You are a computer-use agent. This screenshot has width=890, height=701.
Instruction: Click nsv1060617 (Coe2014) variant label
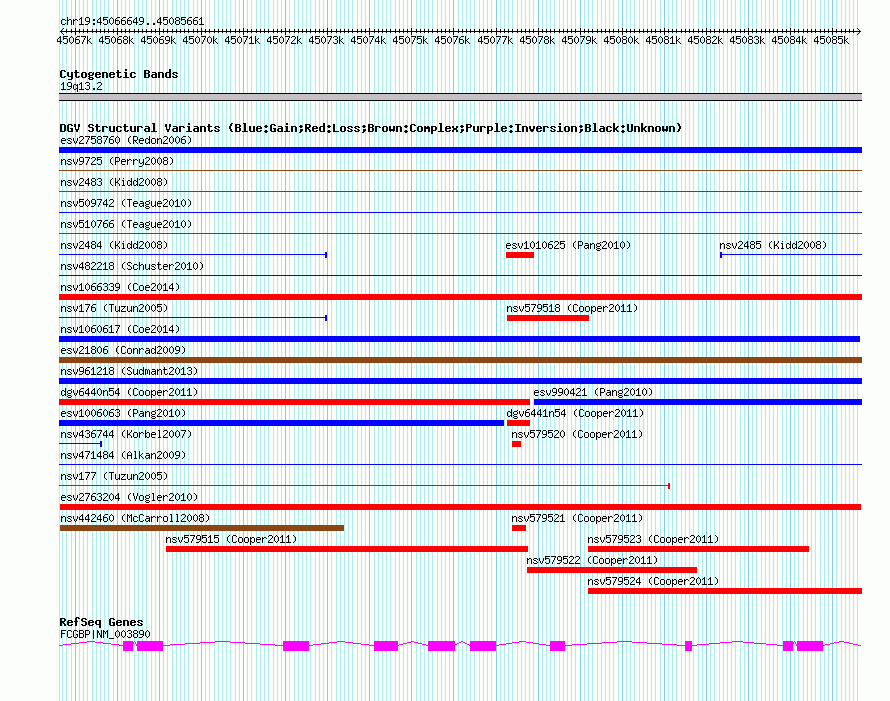tap(120, 329)
